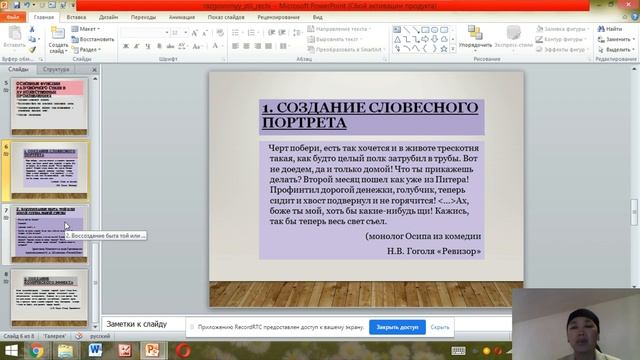Image resolution: width=640 pixels, height=360 pixels.
Task: Center the paragraph text
Action: [x=247, y=46]
